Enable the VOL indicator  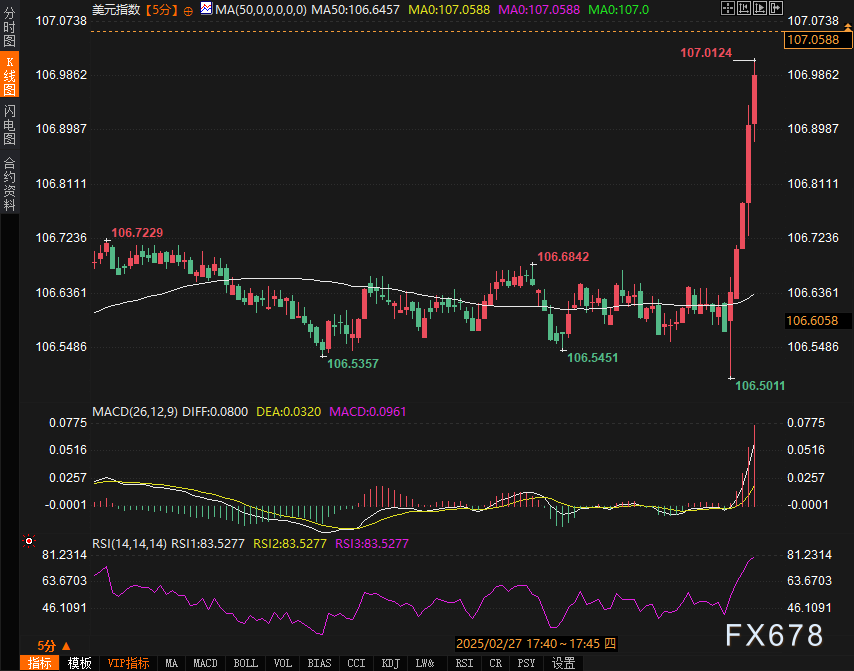tap(282, 663)
